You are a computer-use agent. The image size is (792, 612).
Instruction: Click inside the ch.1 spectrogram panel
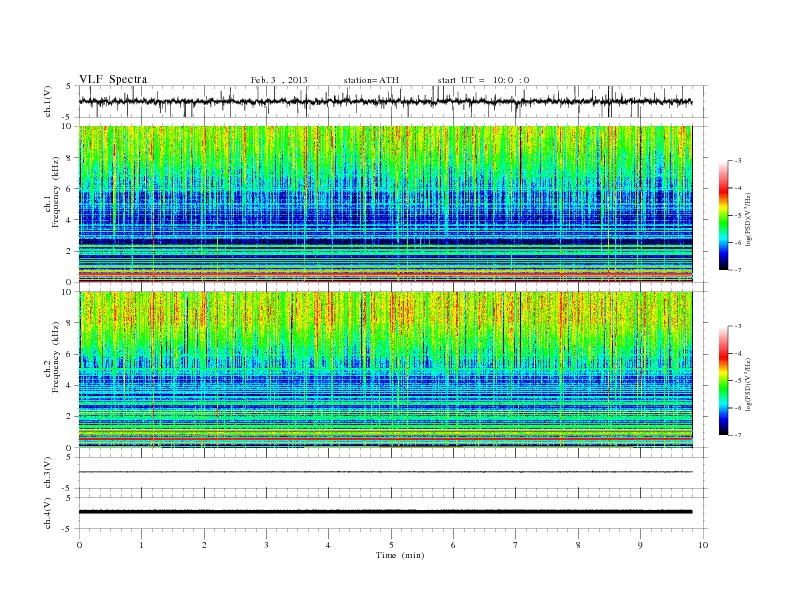pyautogui.click(x=385, y=204)
